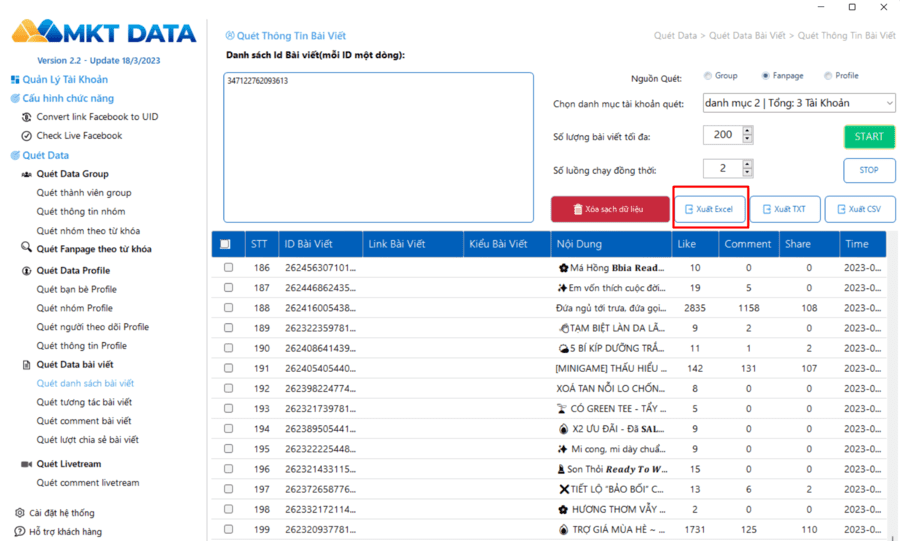Open Quét tương tác bài viết page
The width and height of the screenshot is (900, 541).
(x=84, y=402)
